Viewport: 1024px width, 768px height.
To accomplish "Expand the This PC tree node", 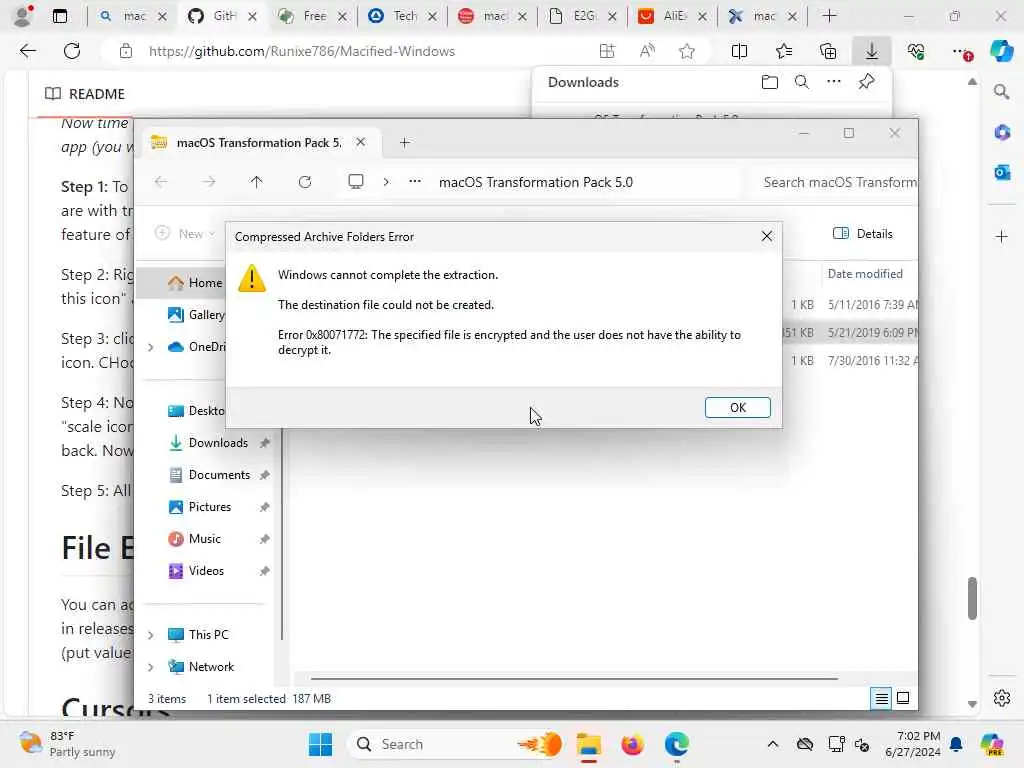I will (151, 635).
